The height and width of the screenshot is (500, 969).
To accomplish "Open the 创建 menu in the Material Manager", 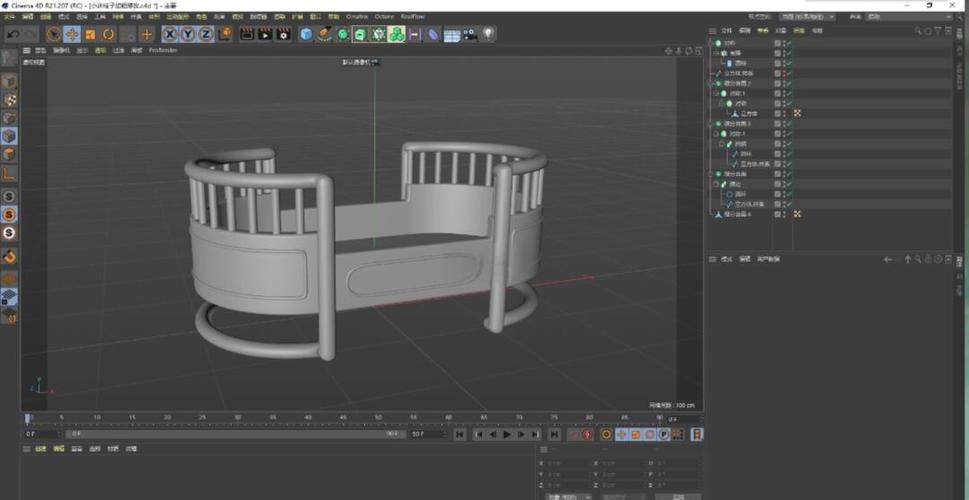I will point(41,449).
